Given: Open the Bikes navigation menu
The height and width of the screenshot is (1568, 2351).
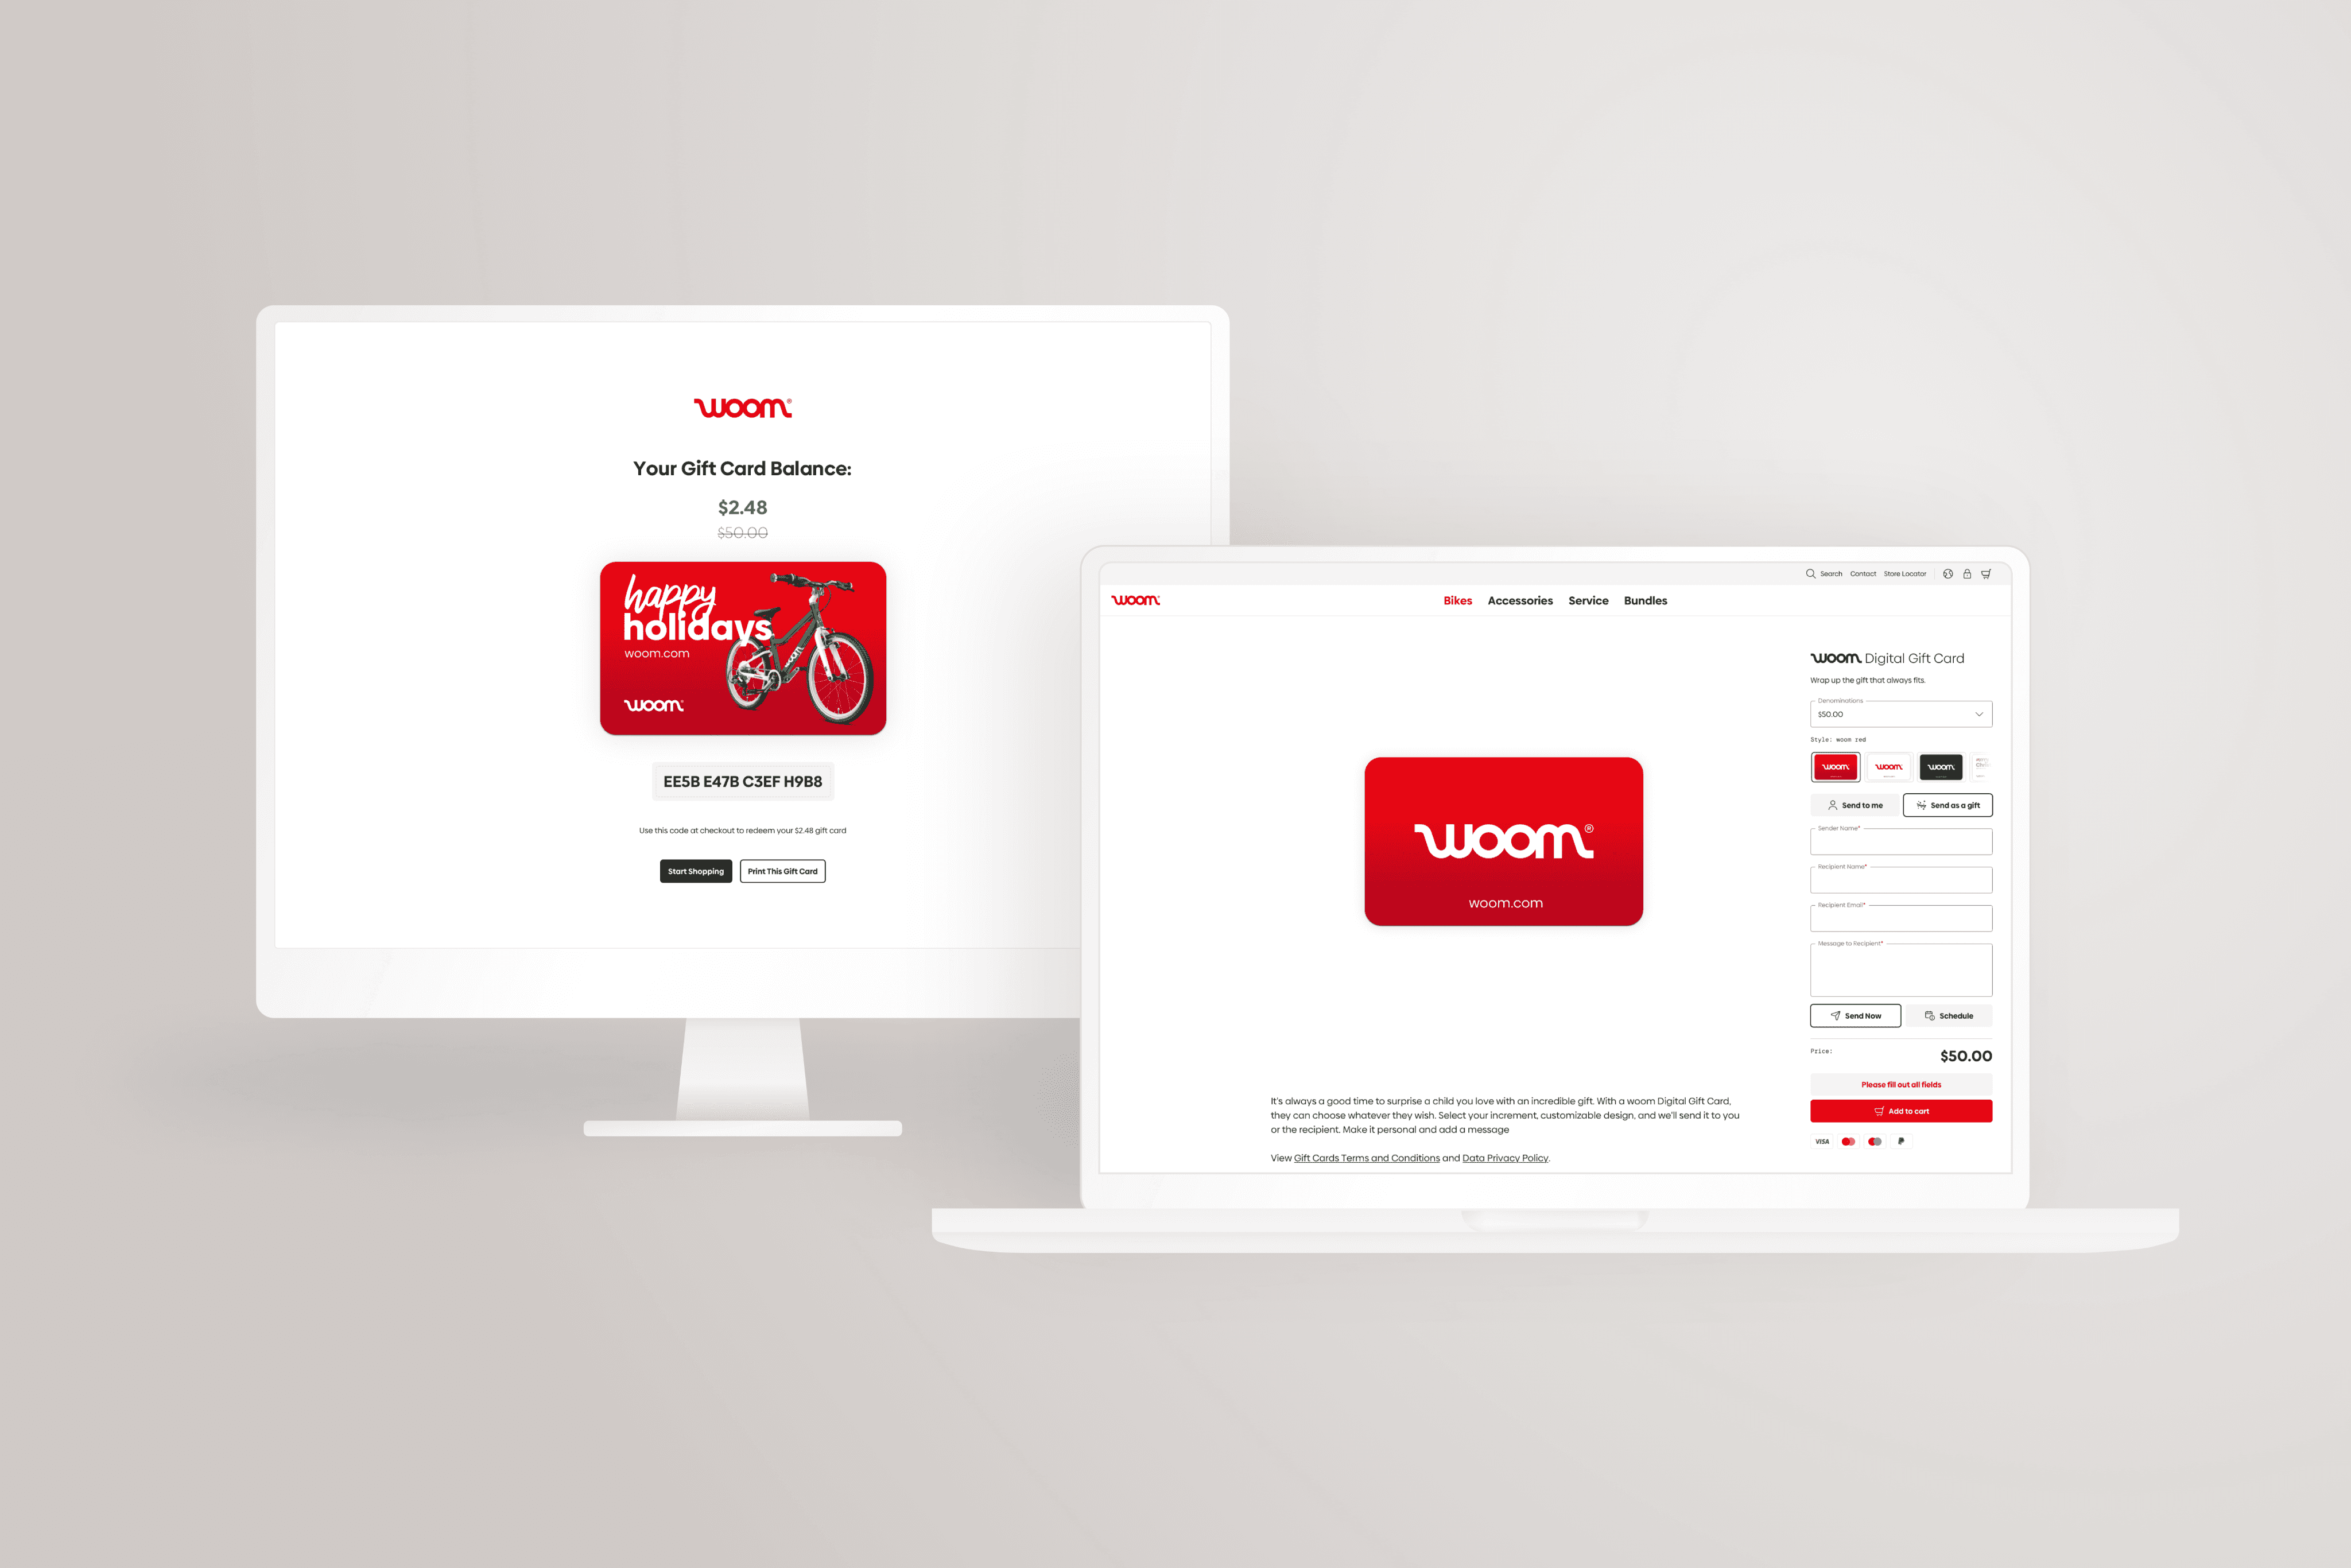Looking at the screenshot, I should (1457, 600).
